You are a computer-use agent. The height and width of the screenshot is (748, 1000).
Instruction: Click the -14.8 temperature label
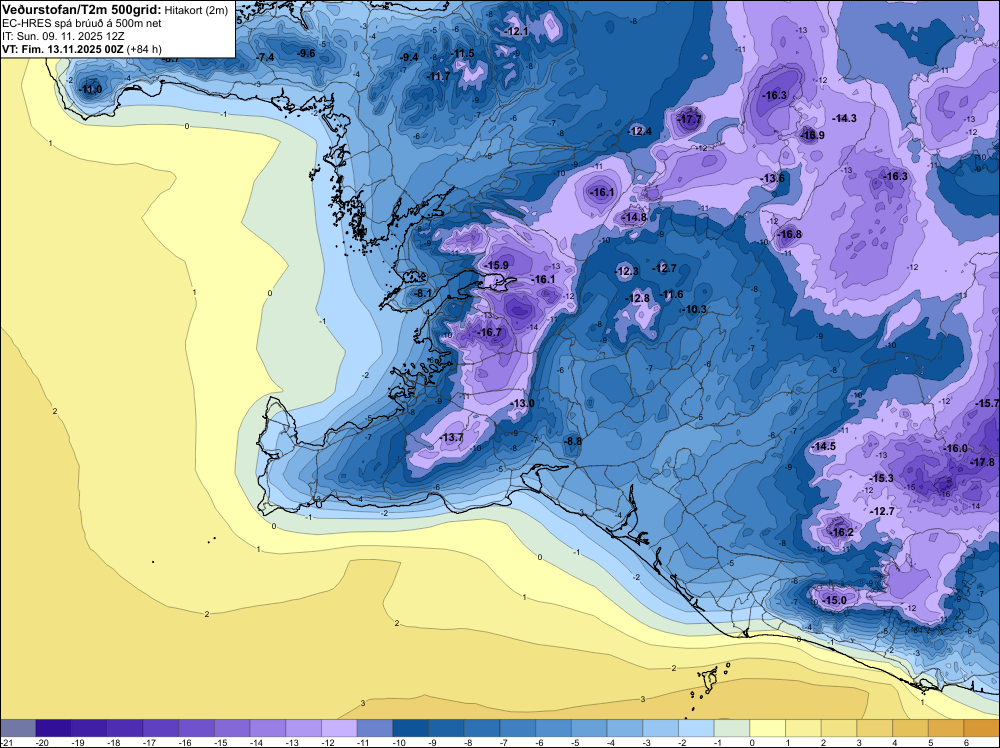tap(634, 217)
